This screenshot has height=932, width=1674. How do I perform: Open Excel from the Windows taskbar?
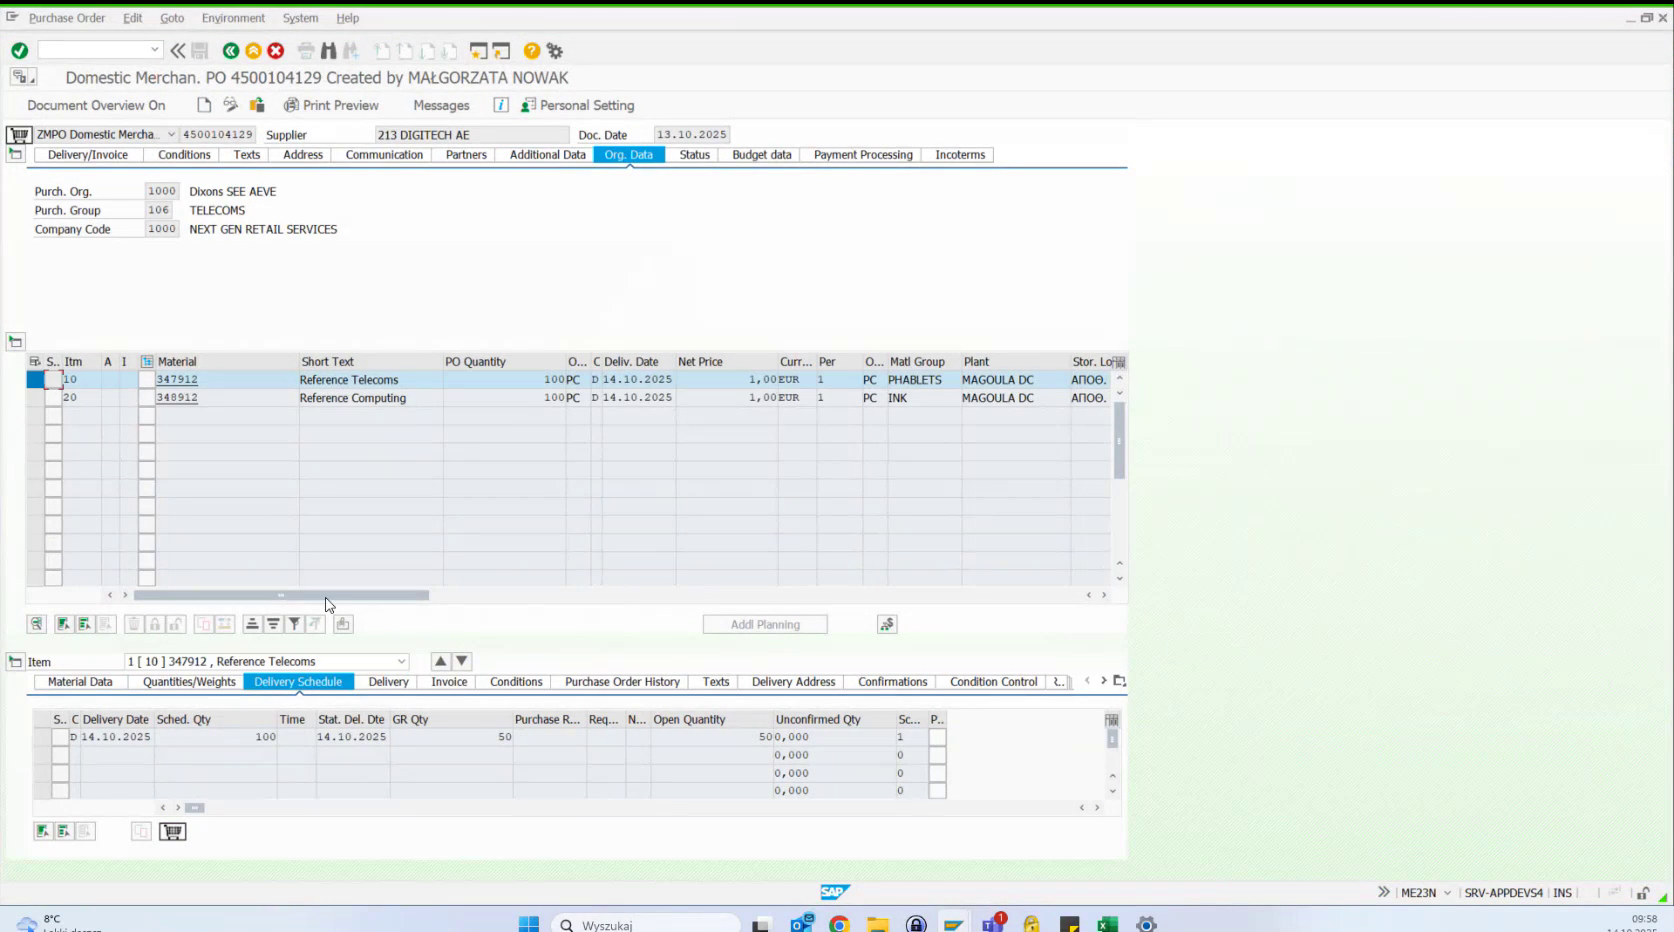pyautogui.click(x=1105, y=922)
